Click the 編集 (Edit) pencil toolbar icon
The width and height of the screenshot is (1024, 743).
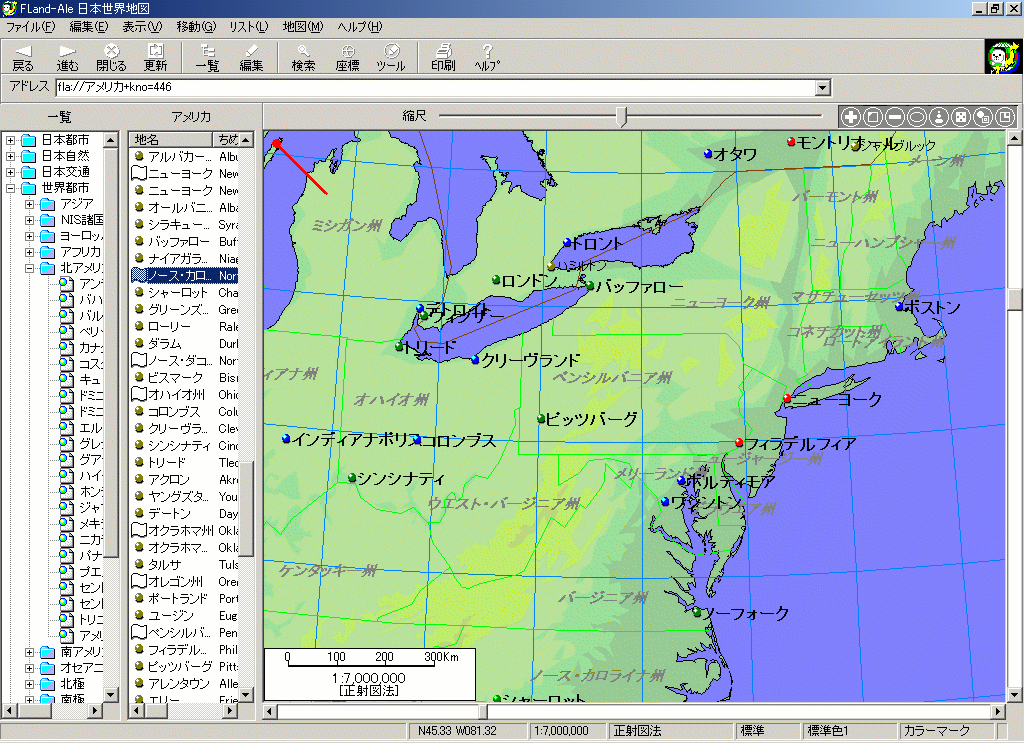click(251, 57)
